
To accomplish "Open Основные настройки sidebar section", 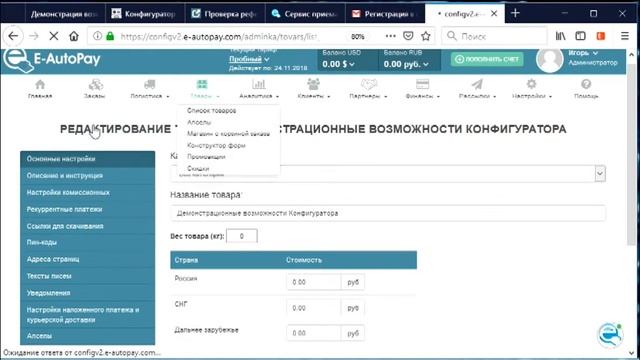I will click(87, 159).
